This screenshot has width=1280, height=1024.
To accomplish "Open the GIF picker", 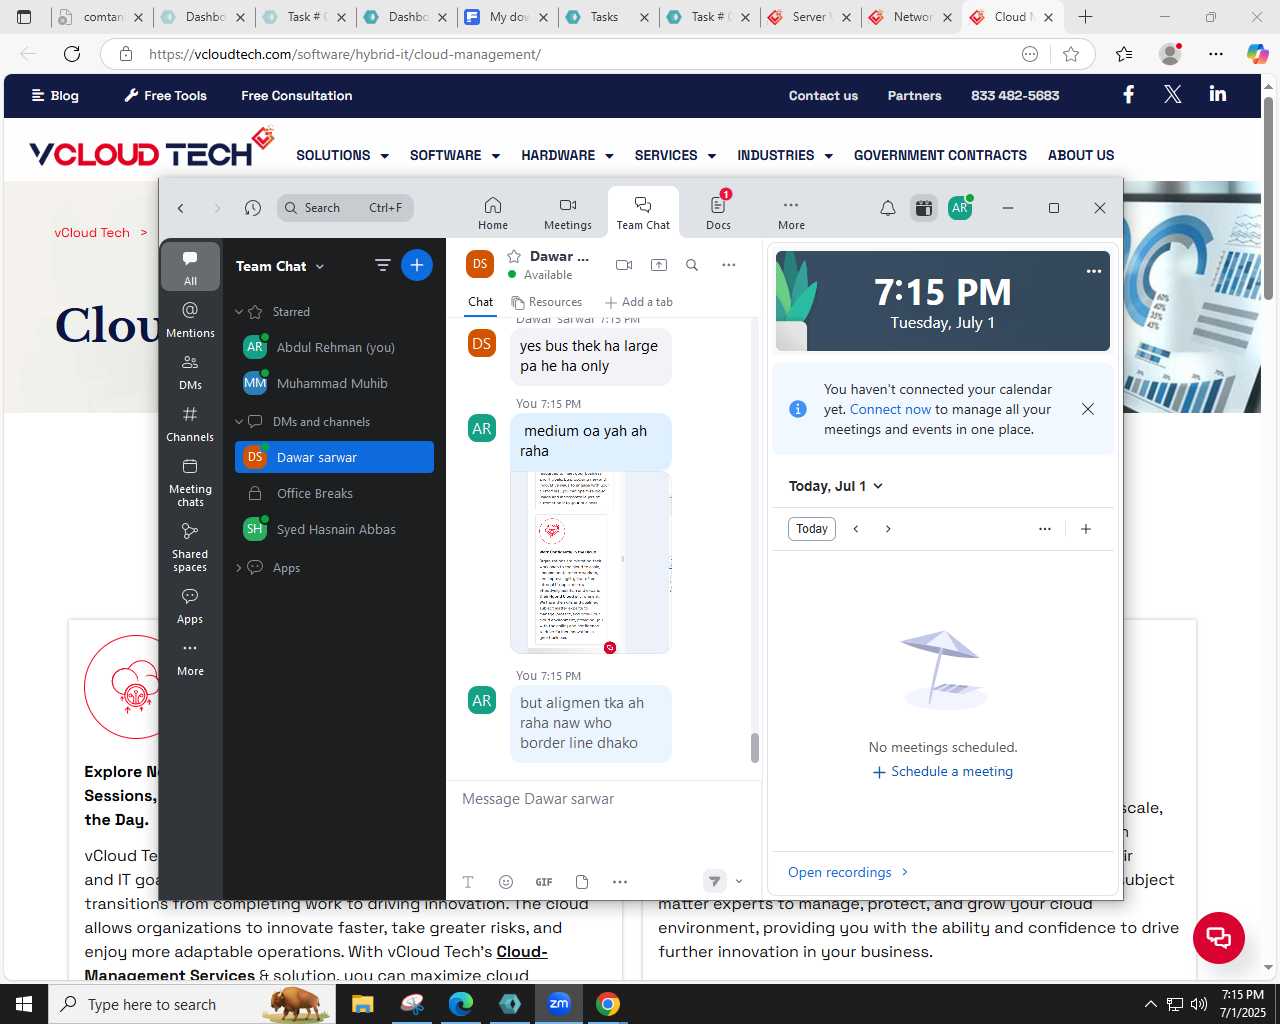I will click(544, 882).
